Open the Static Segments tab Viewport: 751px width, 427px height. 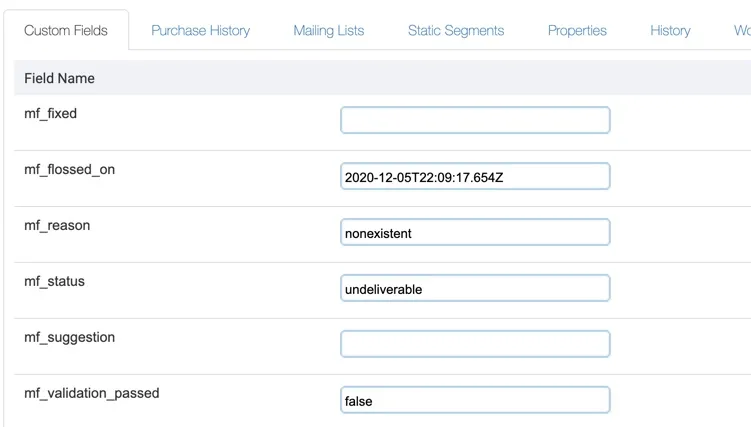point(455,31)
